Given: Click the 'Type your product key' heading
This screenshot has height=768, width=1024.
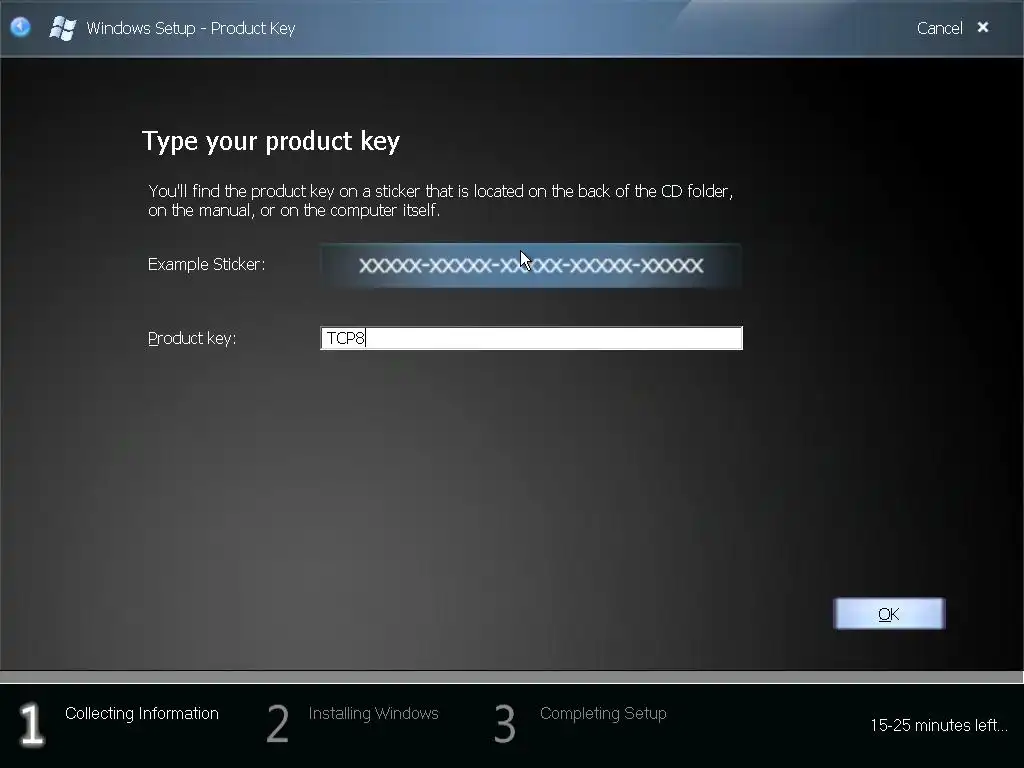Looking at the screenshot, I should pos(270,141).
